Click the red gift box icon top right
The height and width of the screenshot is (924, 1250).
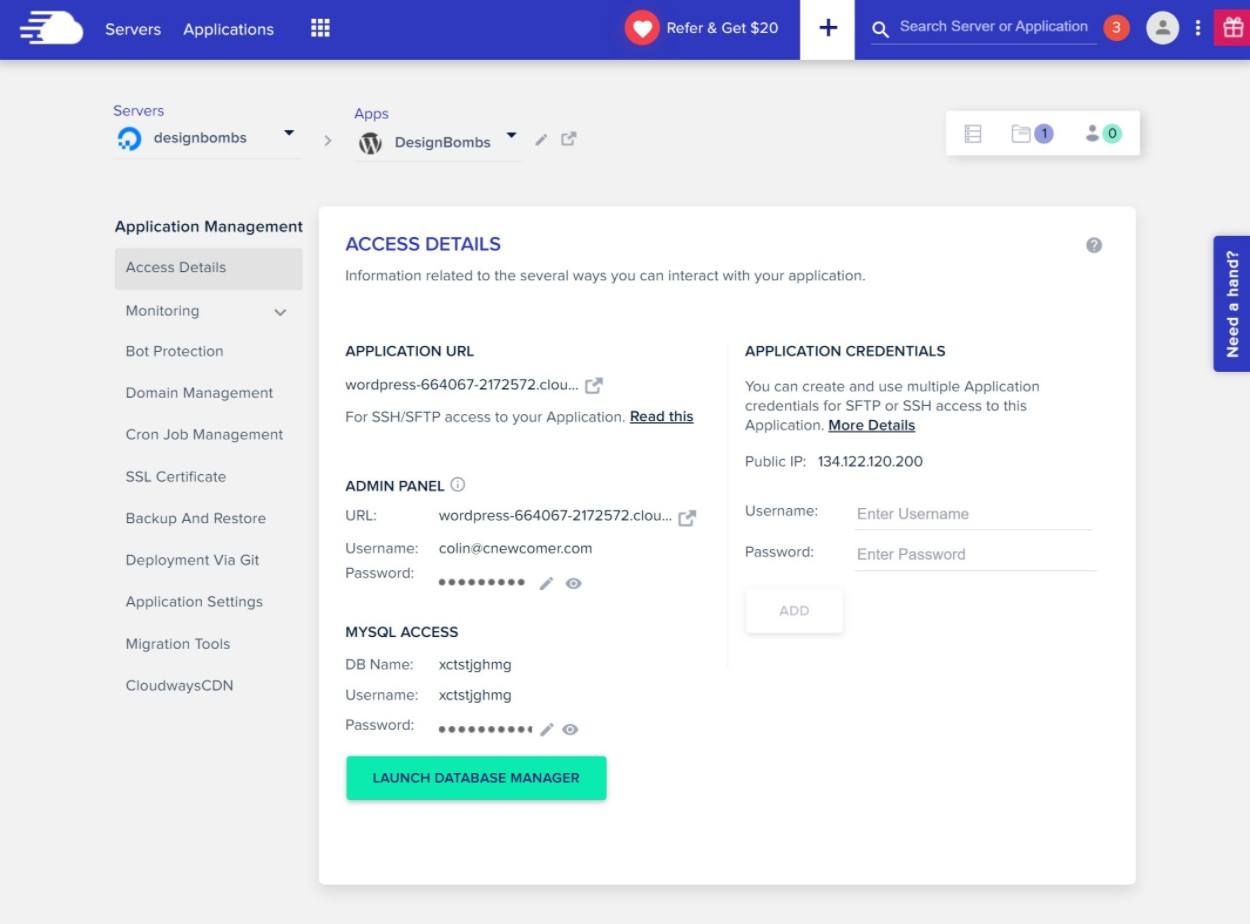(1234, 27)
